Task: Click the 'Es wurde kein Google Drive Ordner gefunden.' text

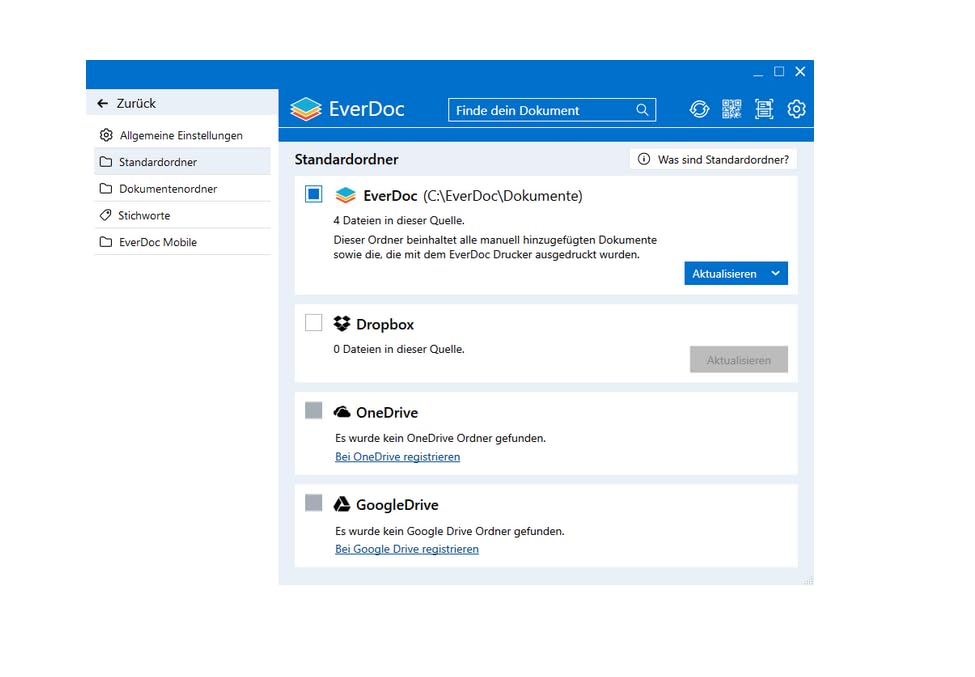Action: pos(450,531)
